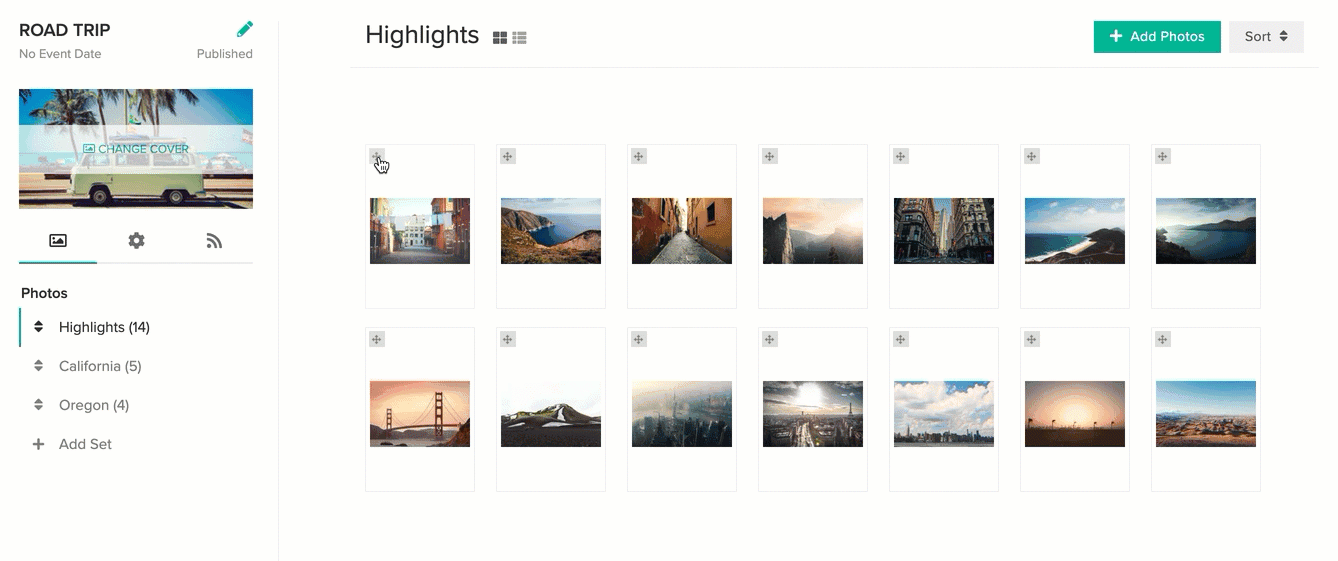This screenshot has height=561, width=1338.
Task: Click the Add Photos button
Action: [x=1157, y=37]
